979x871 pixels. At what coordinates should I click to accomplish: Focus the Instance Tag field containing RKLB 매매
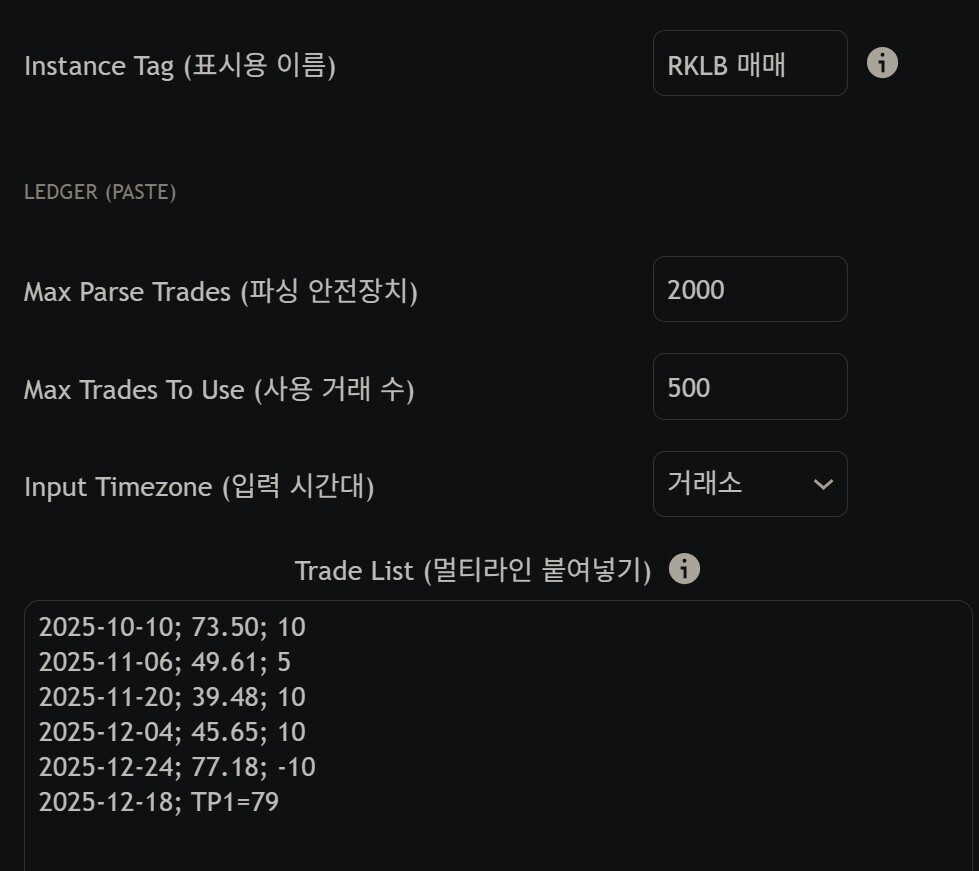(x=749, y=64)
